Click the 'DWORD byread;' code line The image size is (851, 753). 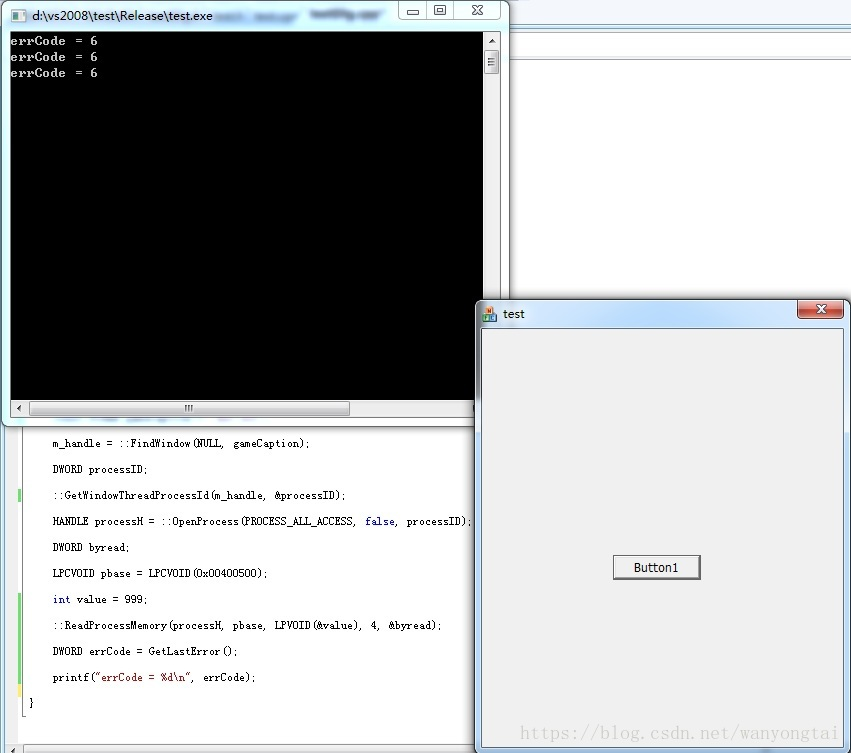pos(91,548)
